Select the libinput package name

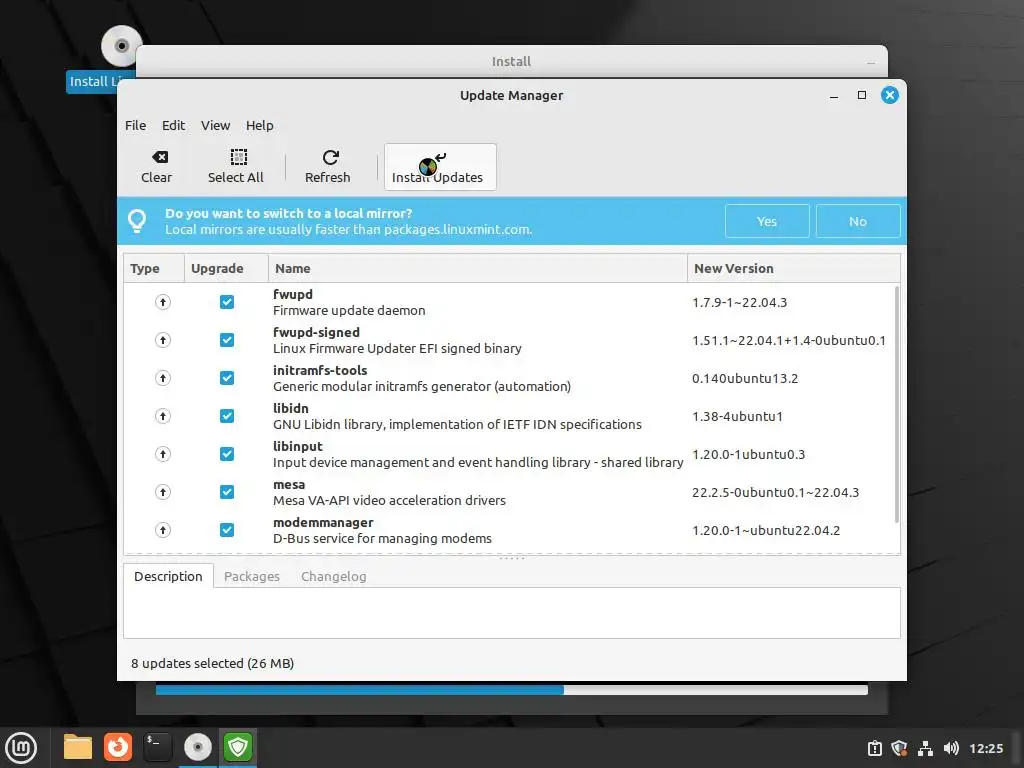[x=298, y=446]
